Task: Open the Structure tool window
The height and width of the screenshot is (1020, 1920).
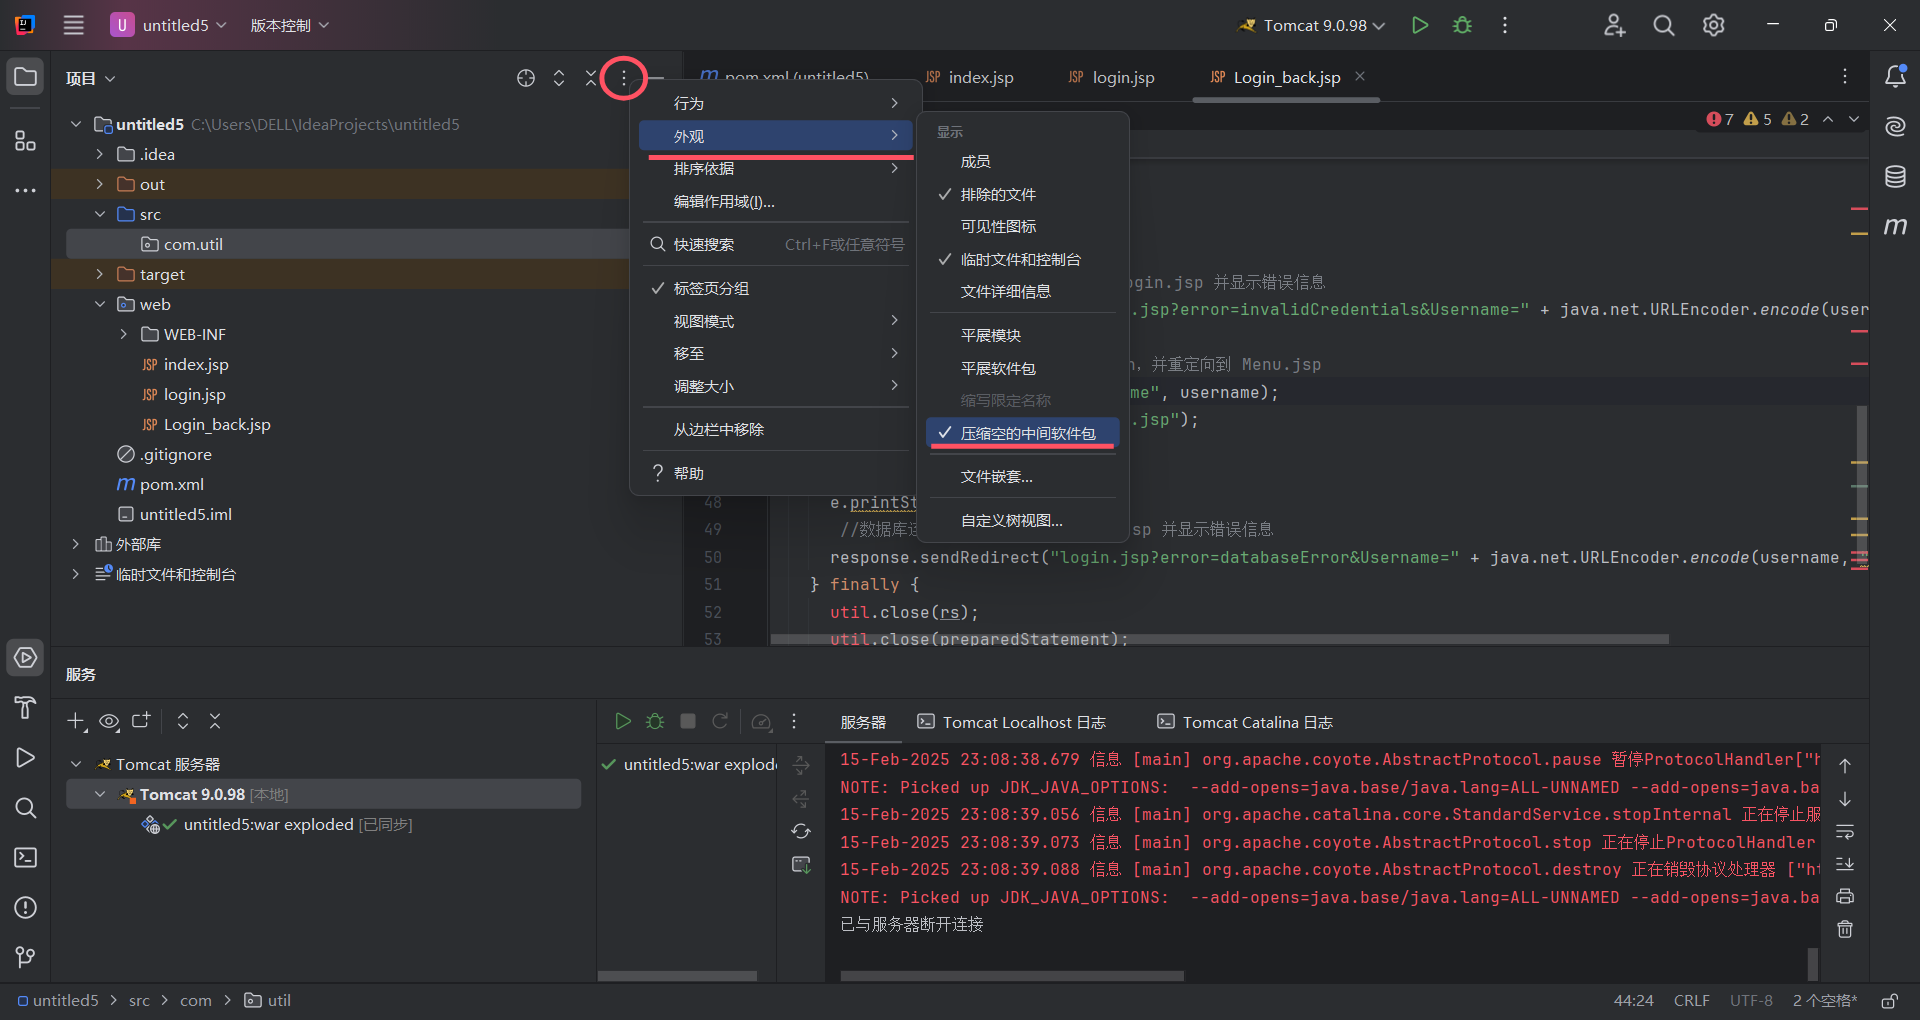Action: tap(26, 140)
